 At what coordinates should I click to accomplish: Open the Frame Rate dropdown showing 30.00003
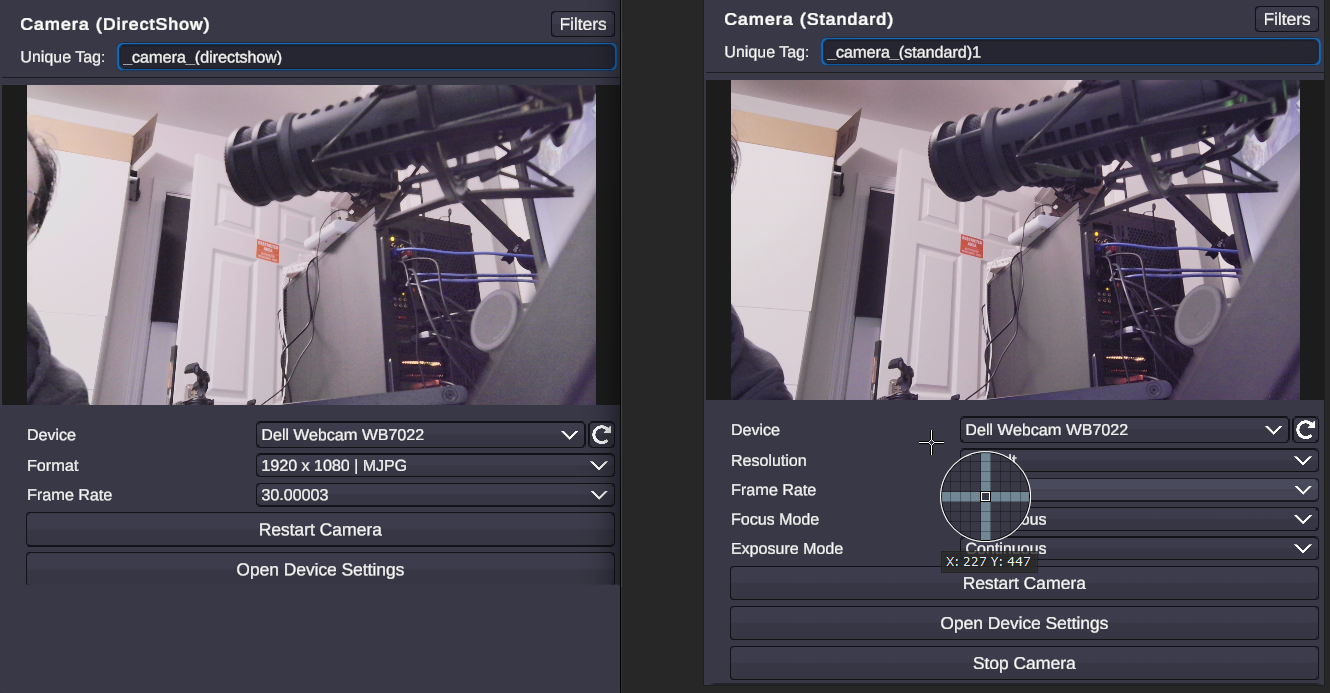pyautogui.click(x=435, y=494)
